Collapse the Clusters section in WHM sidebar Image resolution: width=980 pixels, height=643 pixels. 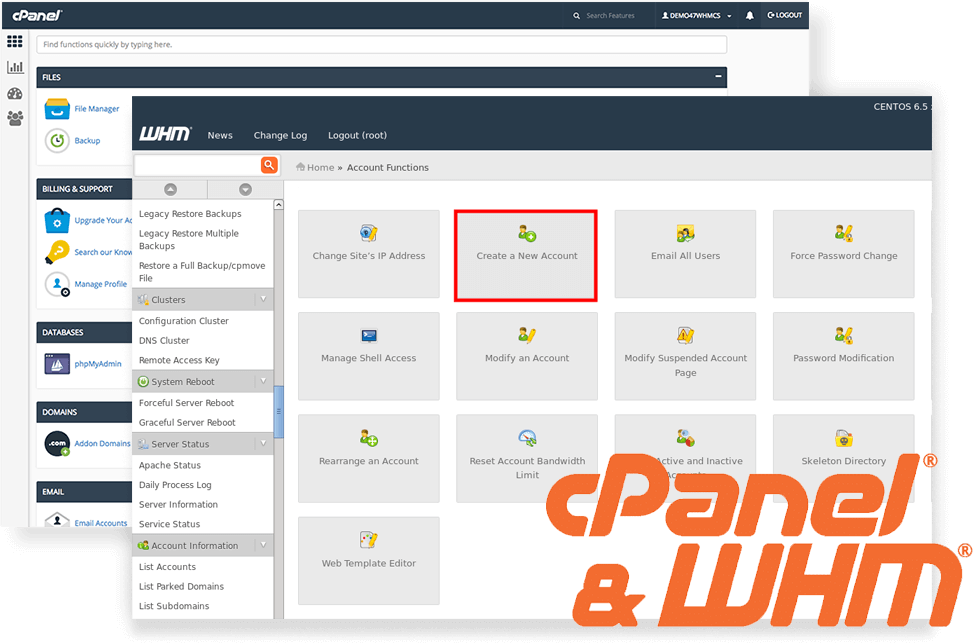[x=264, y=299]
